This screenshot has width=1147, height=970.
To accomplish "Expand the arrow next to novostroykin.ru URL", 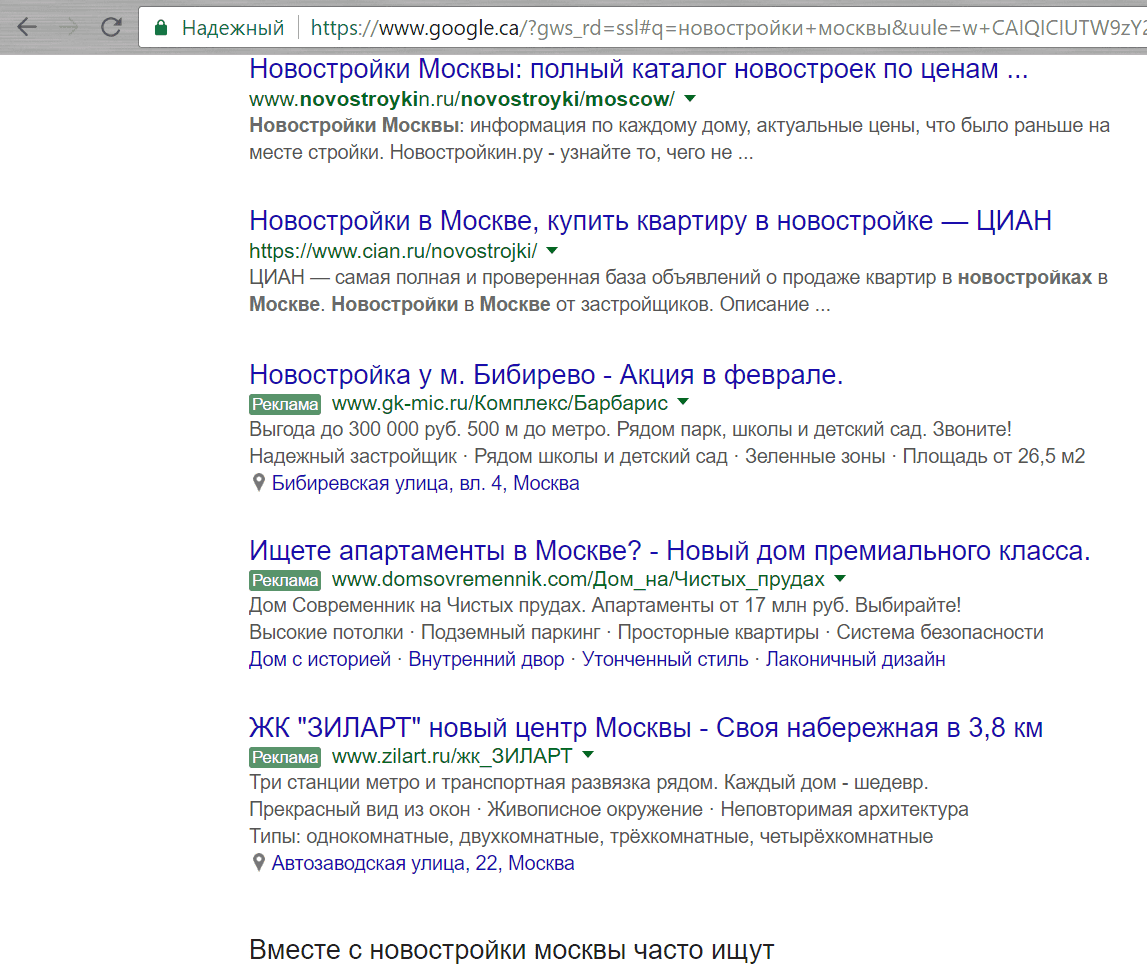I will click(x=690, y=98).
